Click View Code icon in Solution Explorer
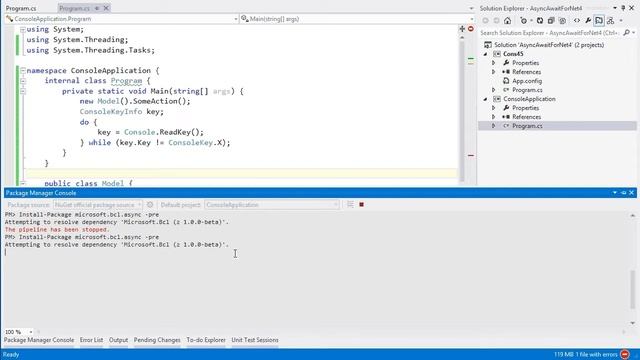 click(577, 21)
